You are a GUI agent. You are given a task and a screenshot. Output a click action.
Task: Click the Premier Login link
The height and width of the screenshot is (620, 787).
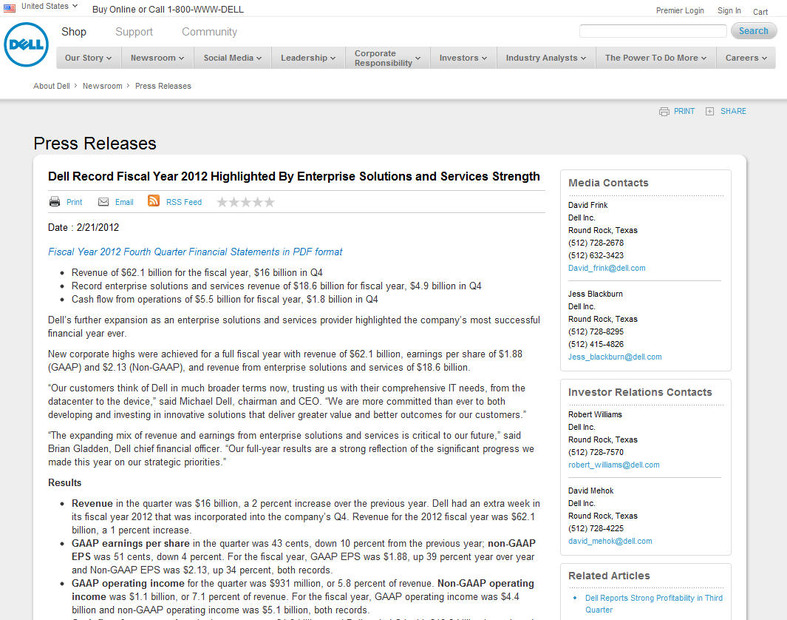point(680,11)
